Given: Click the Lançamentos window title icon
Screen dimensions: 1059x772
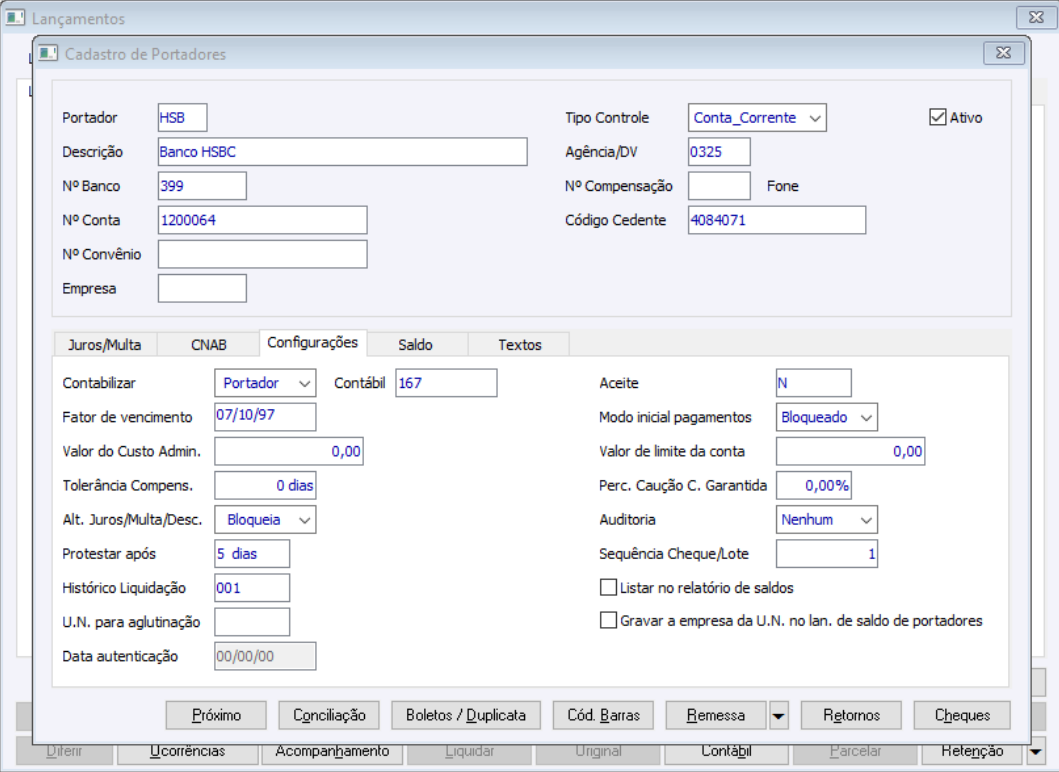Looking at the screenshot, I should tap(15, 18).
